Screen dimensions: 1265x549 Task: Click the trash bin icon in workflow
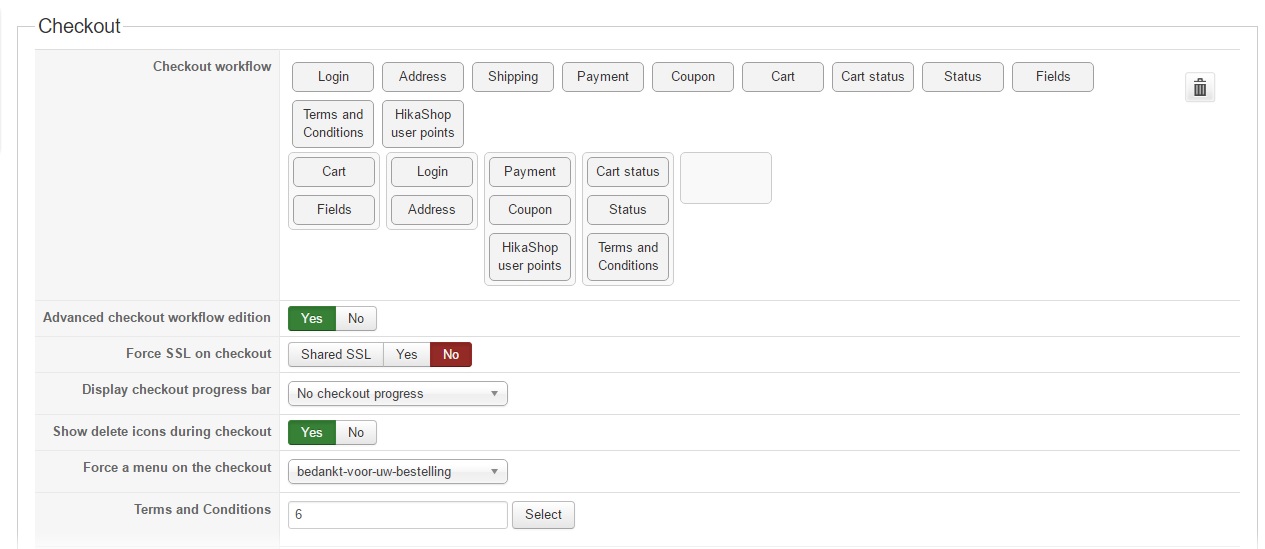click(x=1199, y=88)
